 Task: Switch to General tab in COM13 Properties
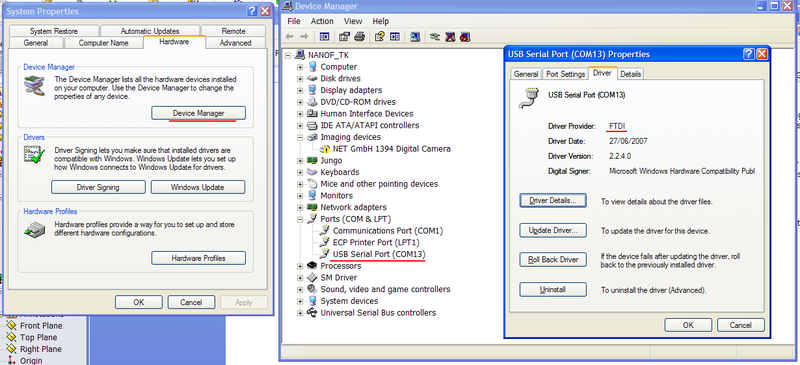[x=526, y=74]
